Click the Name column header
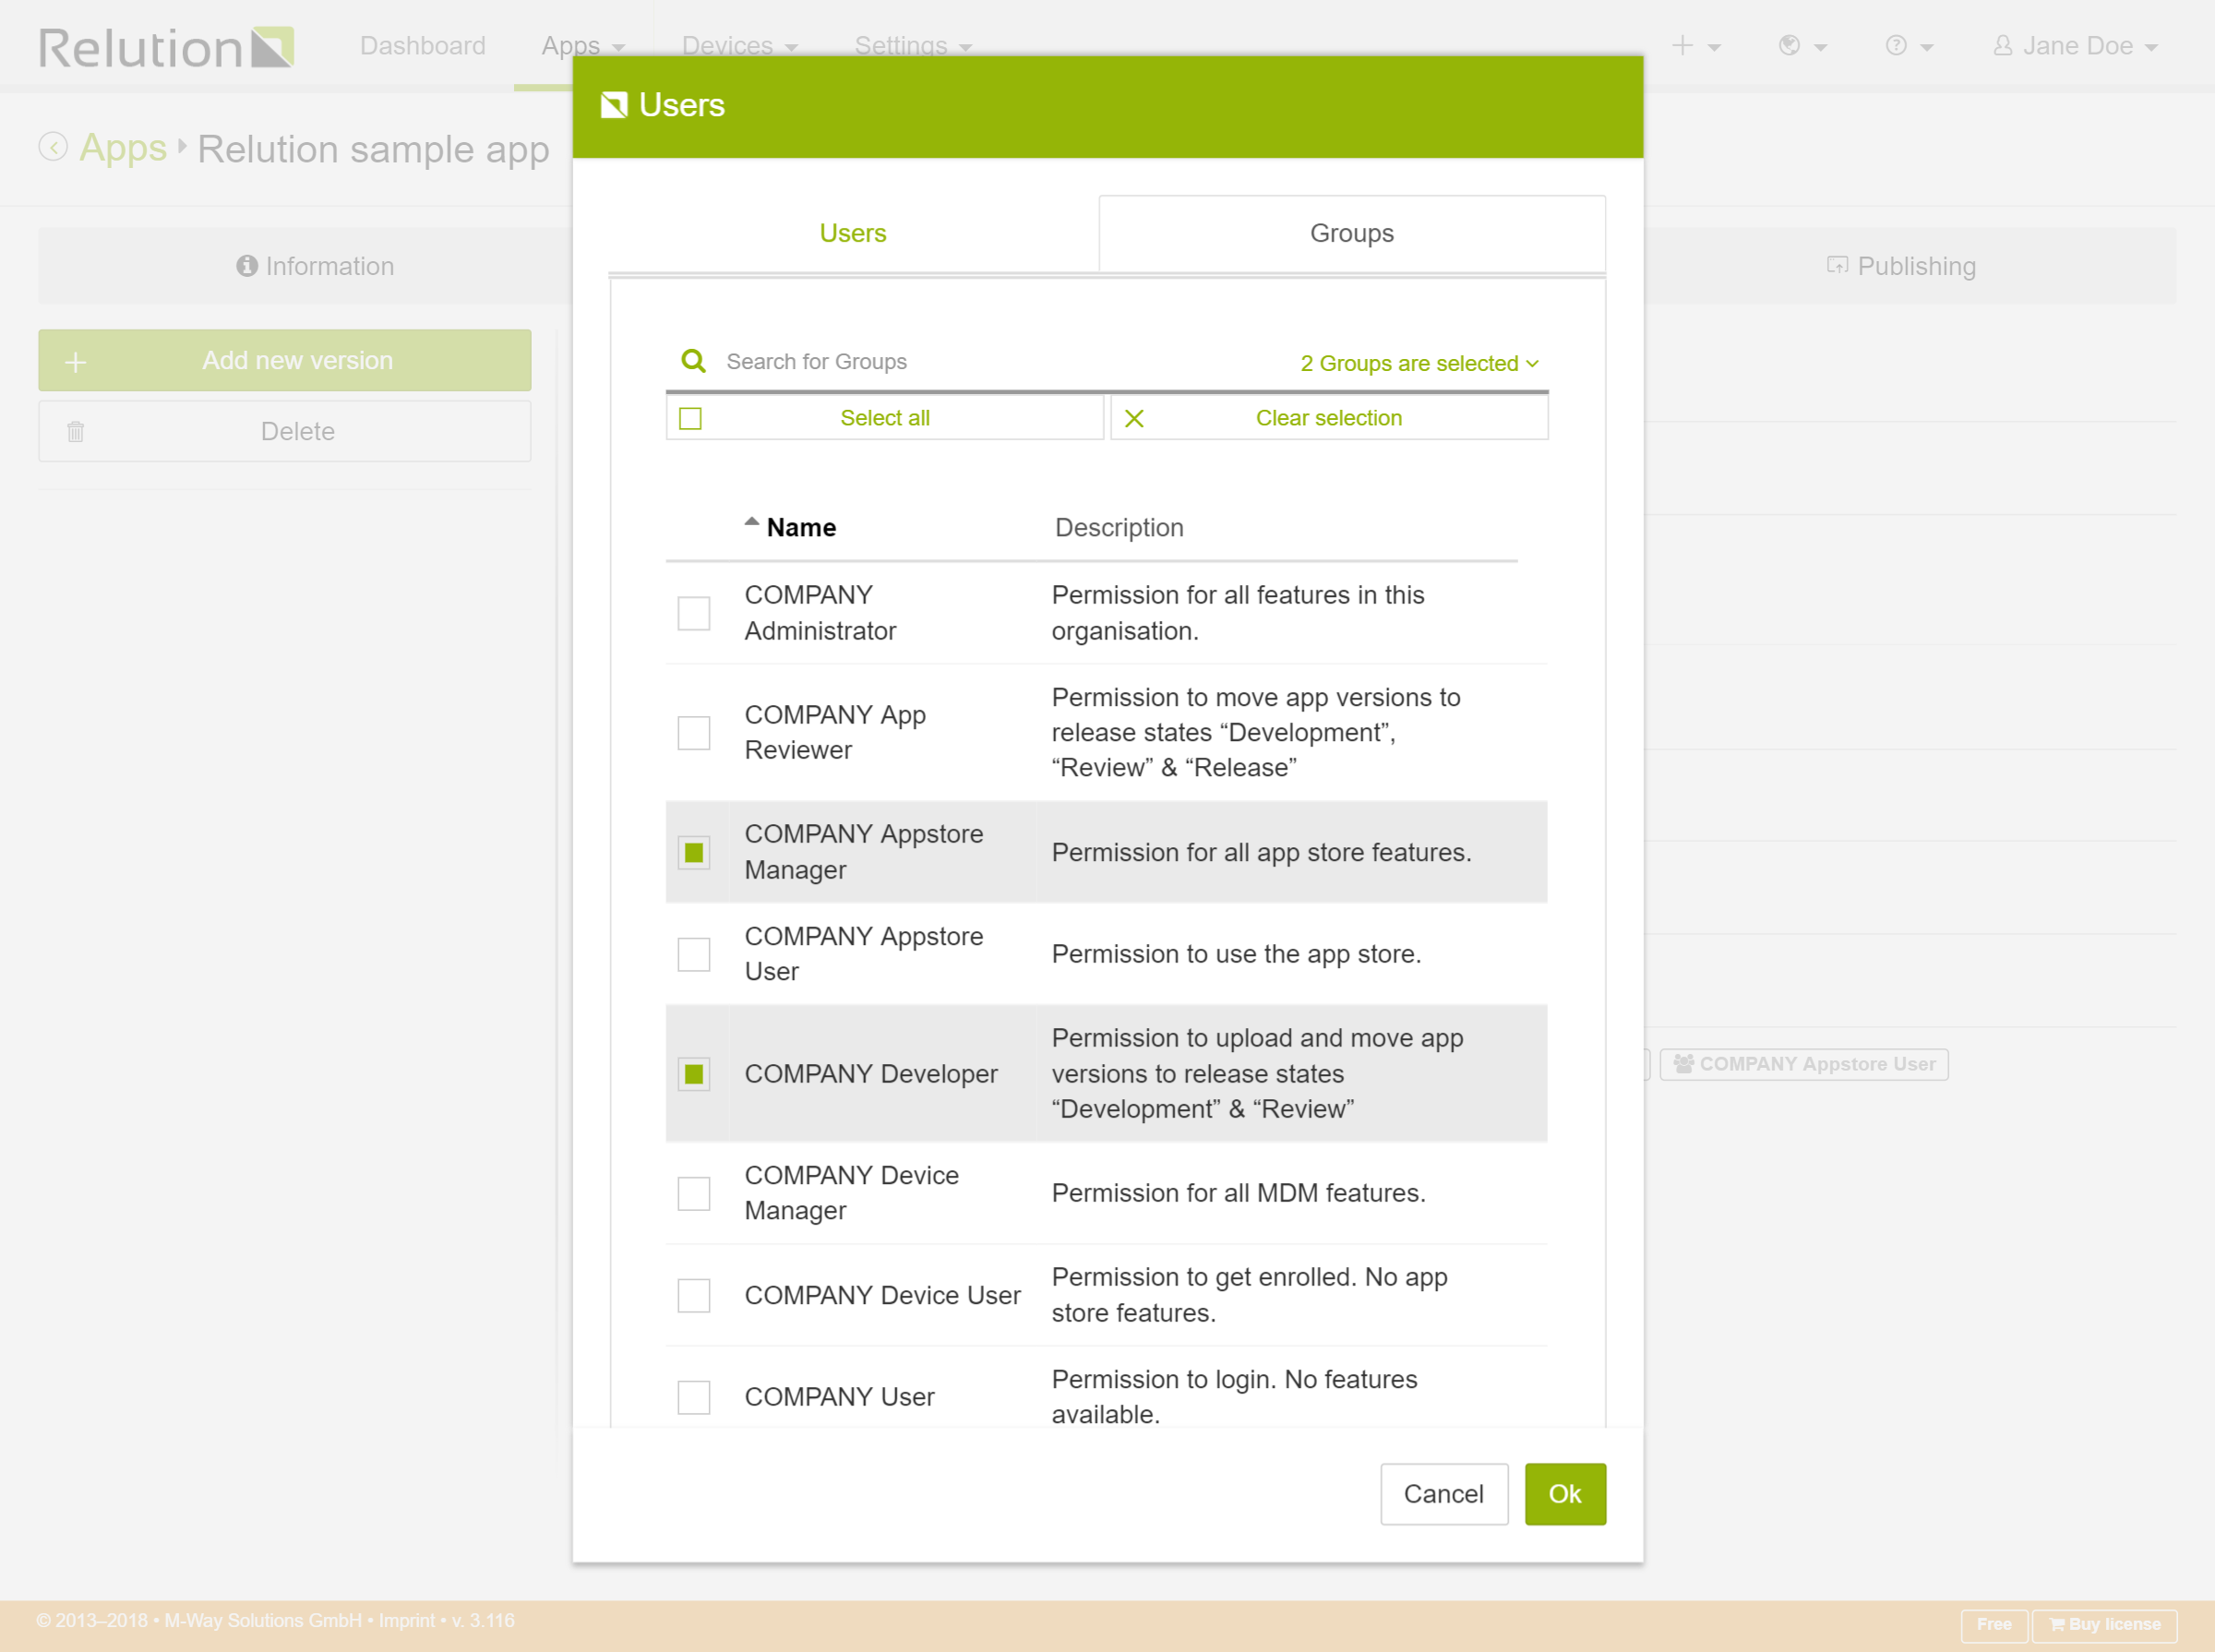 coord(801,527)
